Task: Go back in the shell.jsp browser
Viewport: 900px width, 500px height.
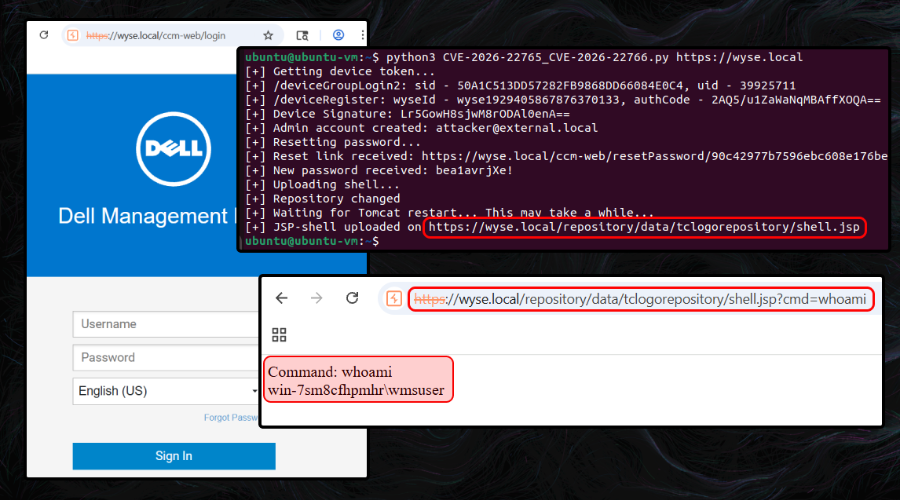Action: [x=281, y=298]
